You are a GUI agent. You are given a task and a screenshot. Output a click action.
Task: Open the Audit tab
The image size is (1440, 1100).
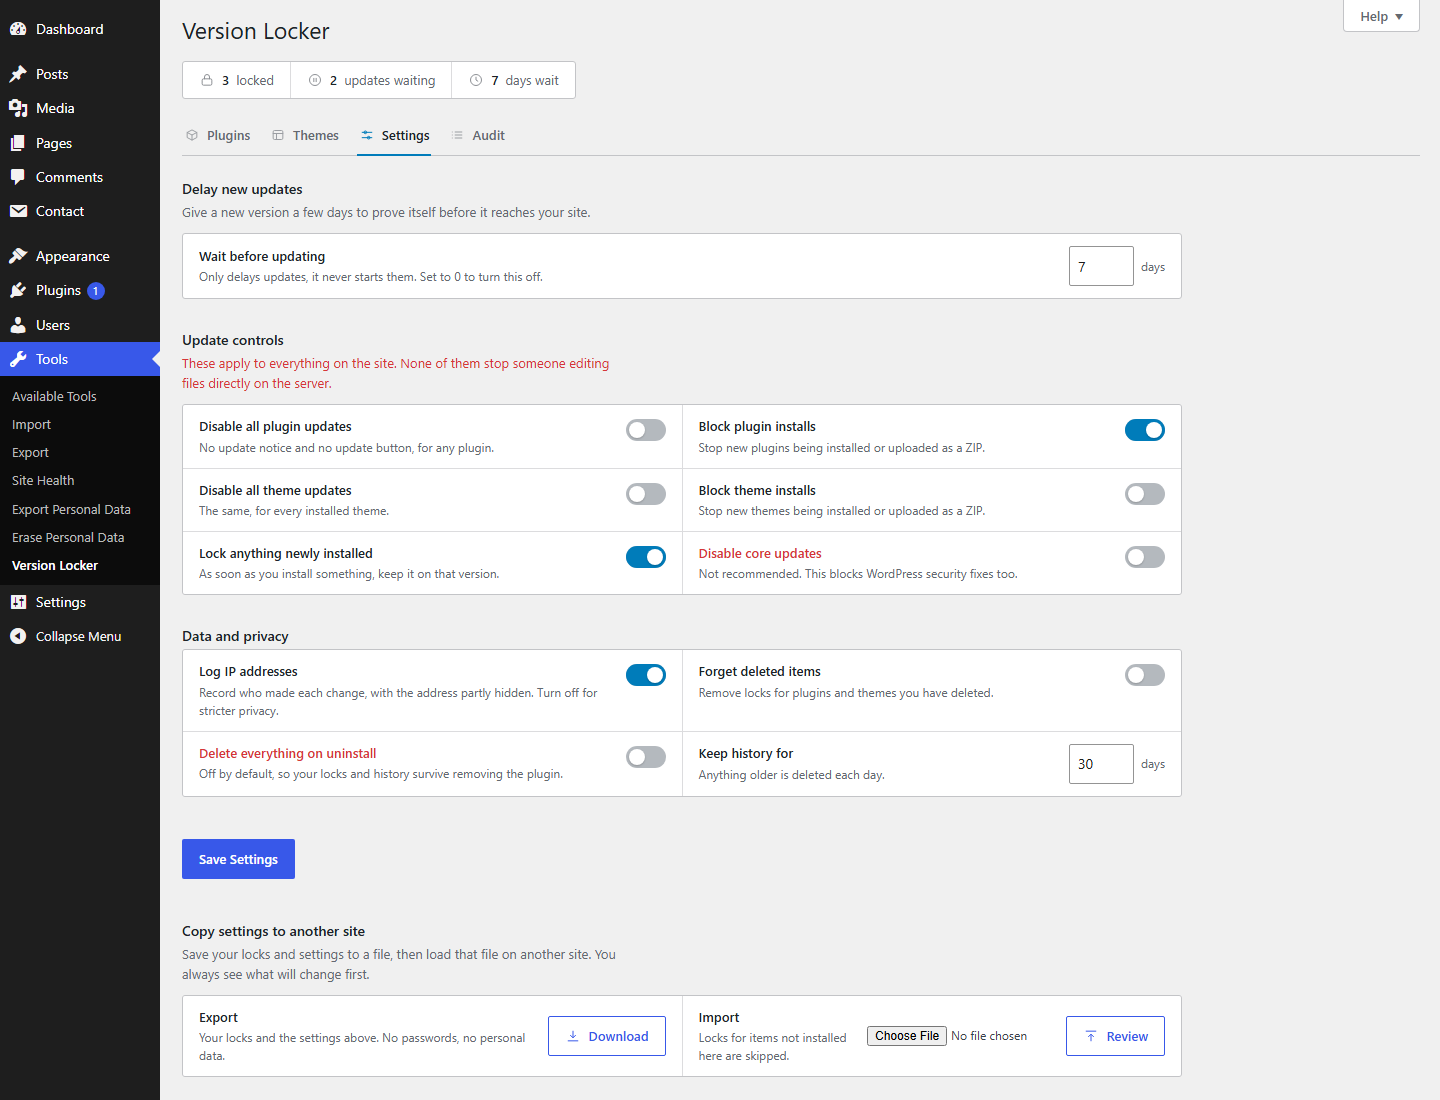(x=477, y=135)
